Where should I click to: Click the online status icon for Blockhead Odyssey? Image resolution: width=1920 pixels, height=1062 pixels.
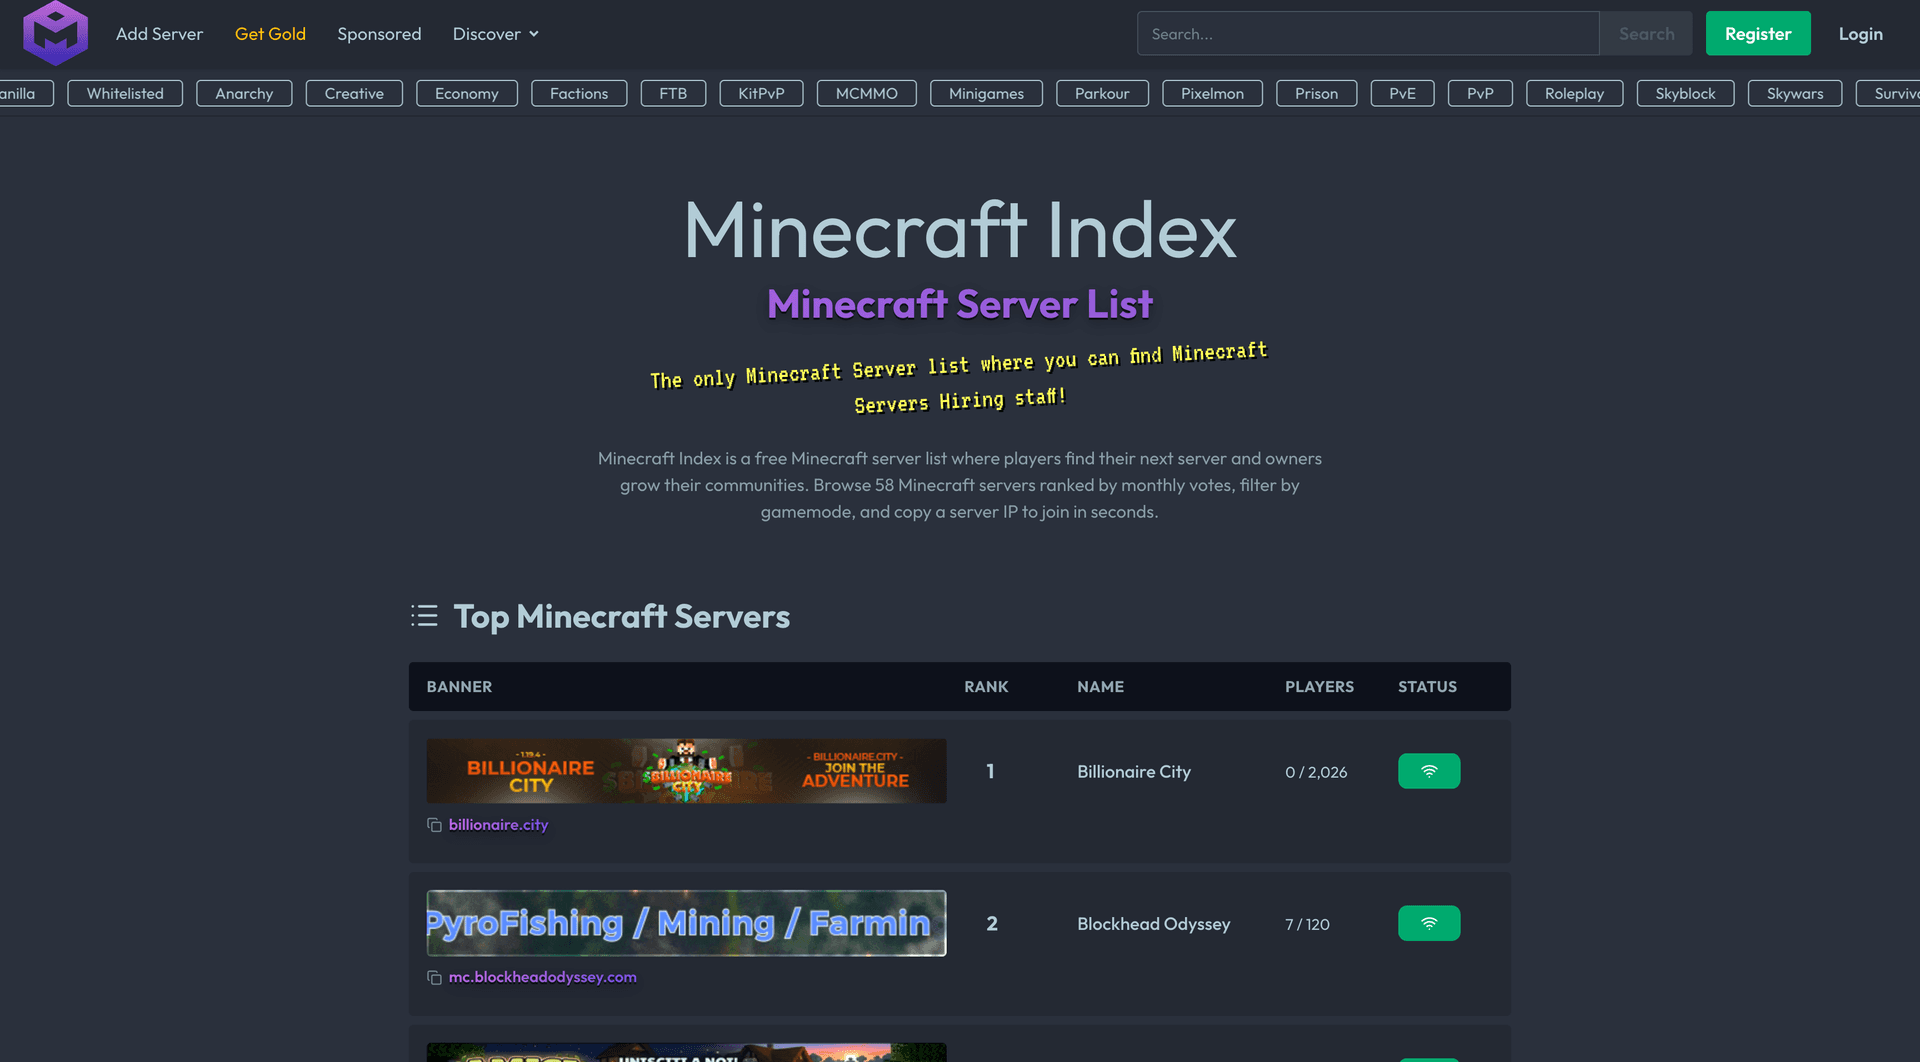[x=1429, y=923]
